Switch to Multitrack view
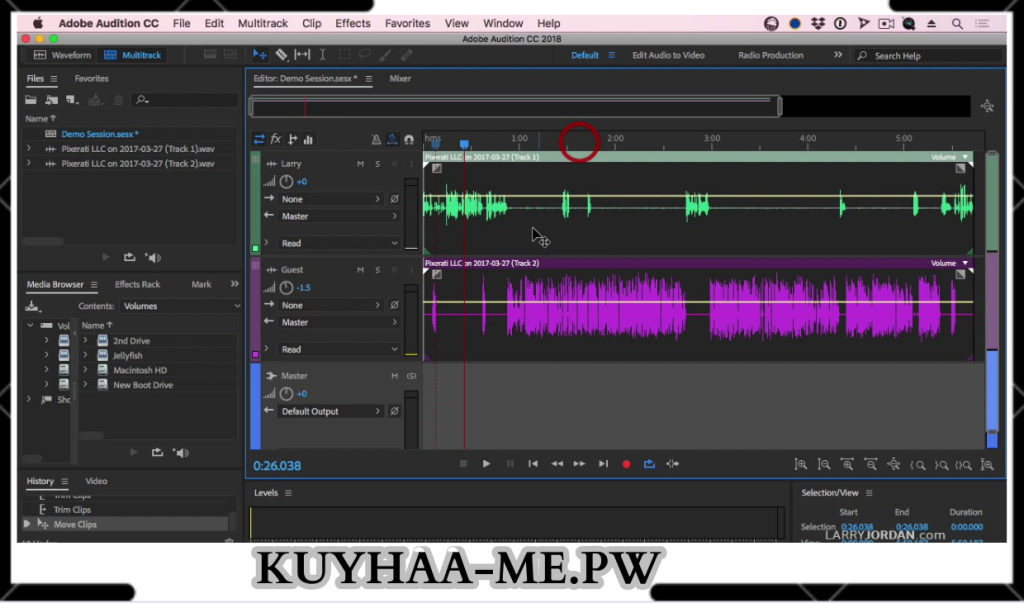This screenshot has height=603, width=1024. 133,55
